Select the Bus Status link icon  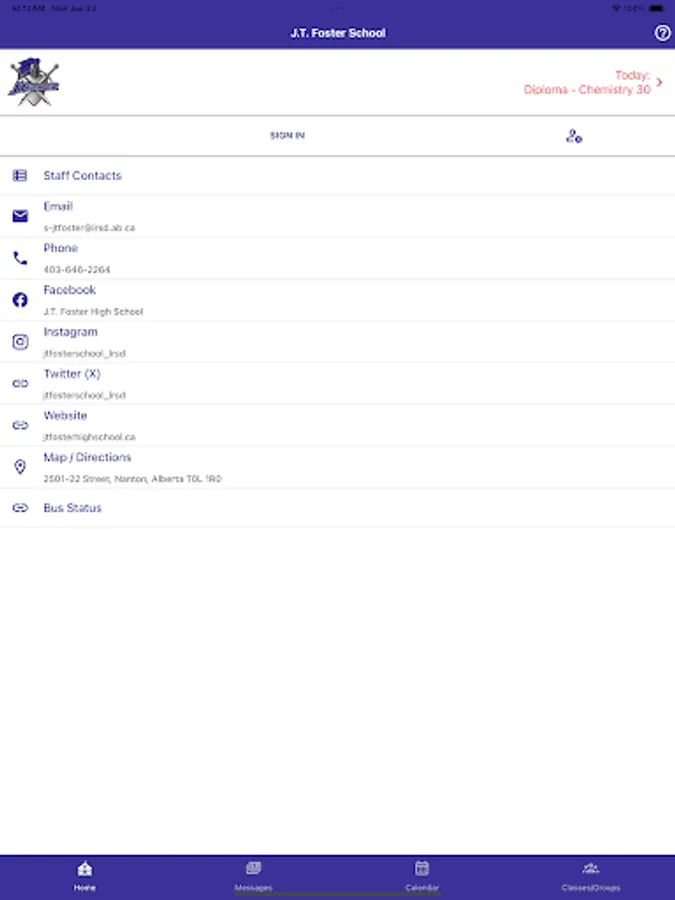tap(20, 508)
